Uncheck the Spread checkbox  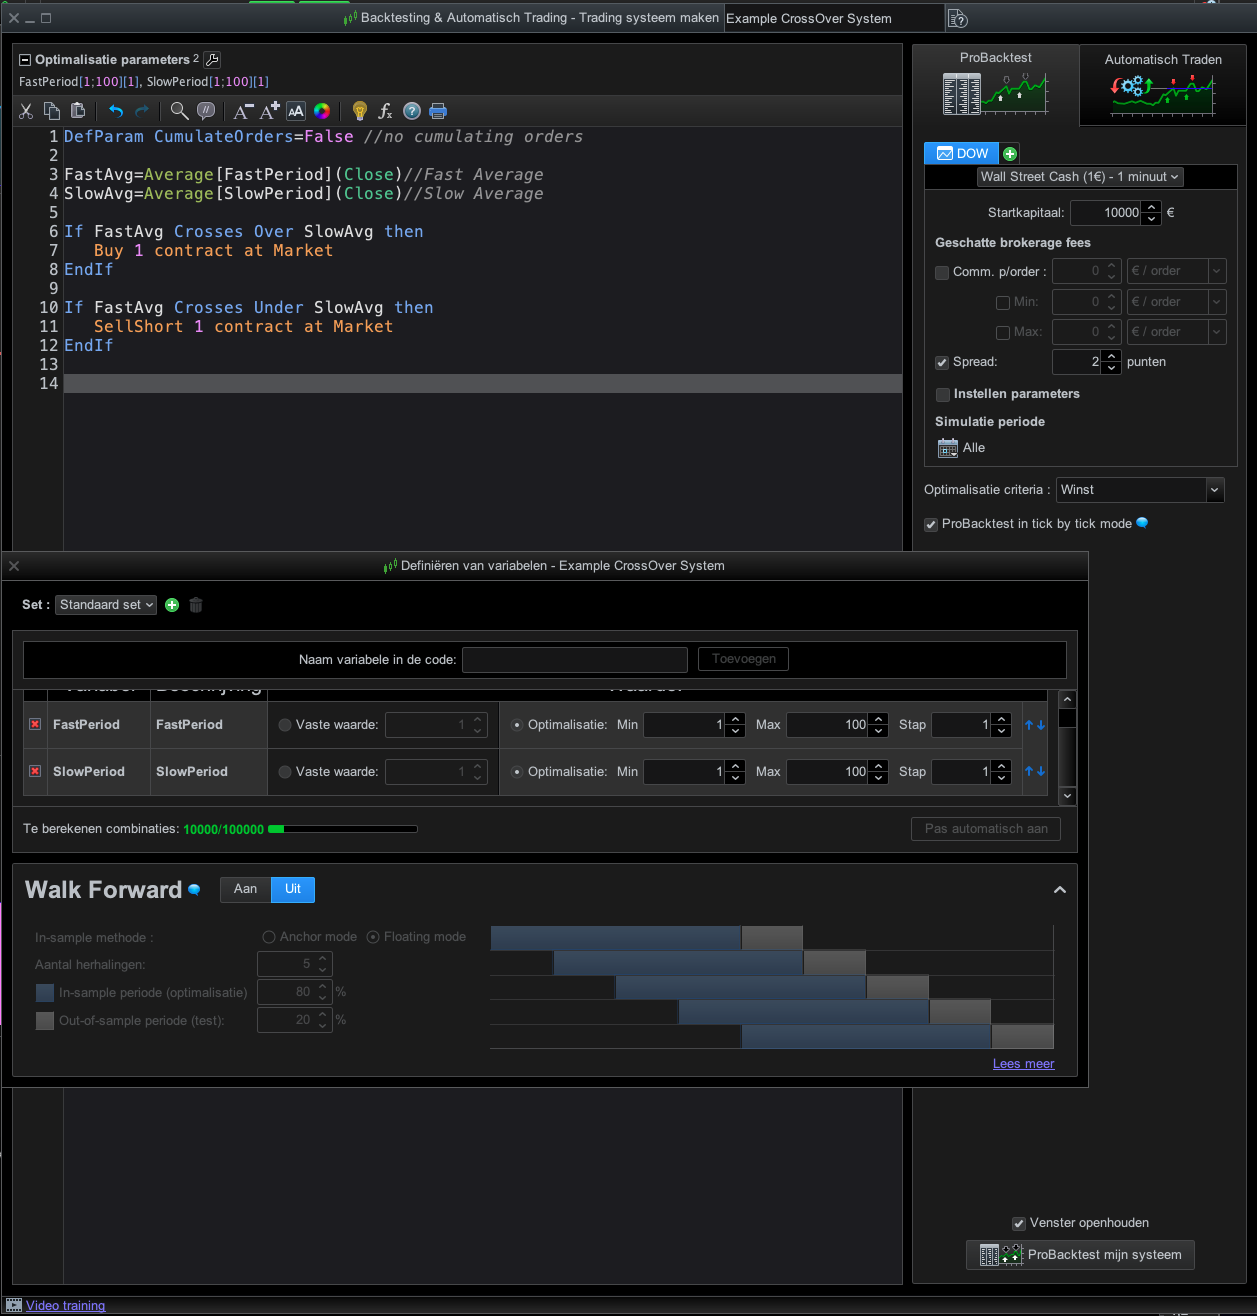942,362
